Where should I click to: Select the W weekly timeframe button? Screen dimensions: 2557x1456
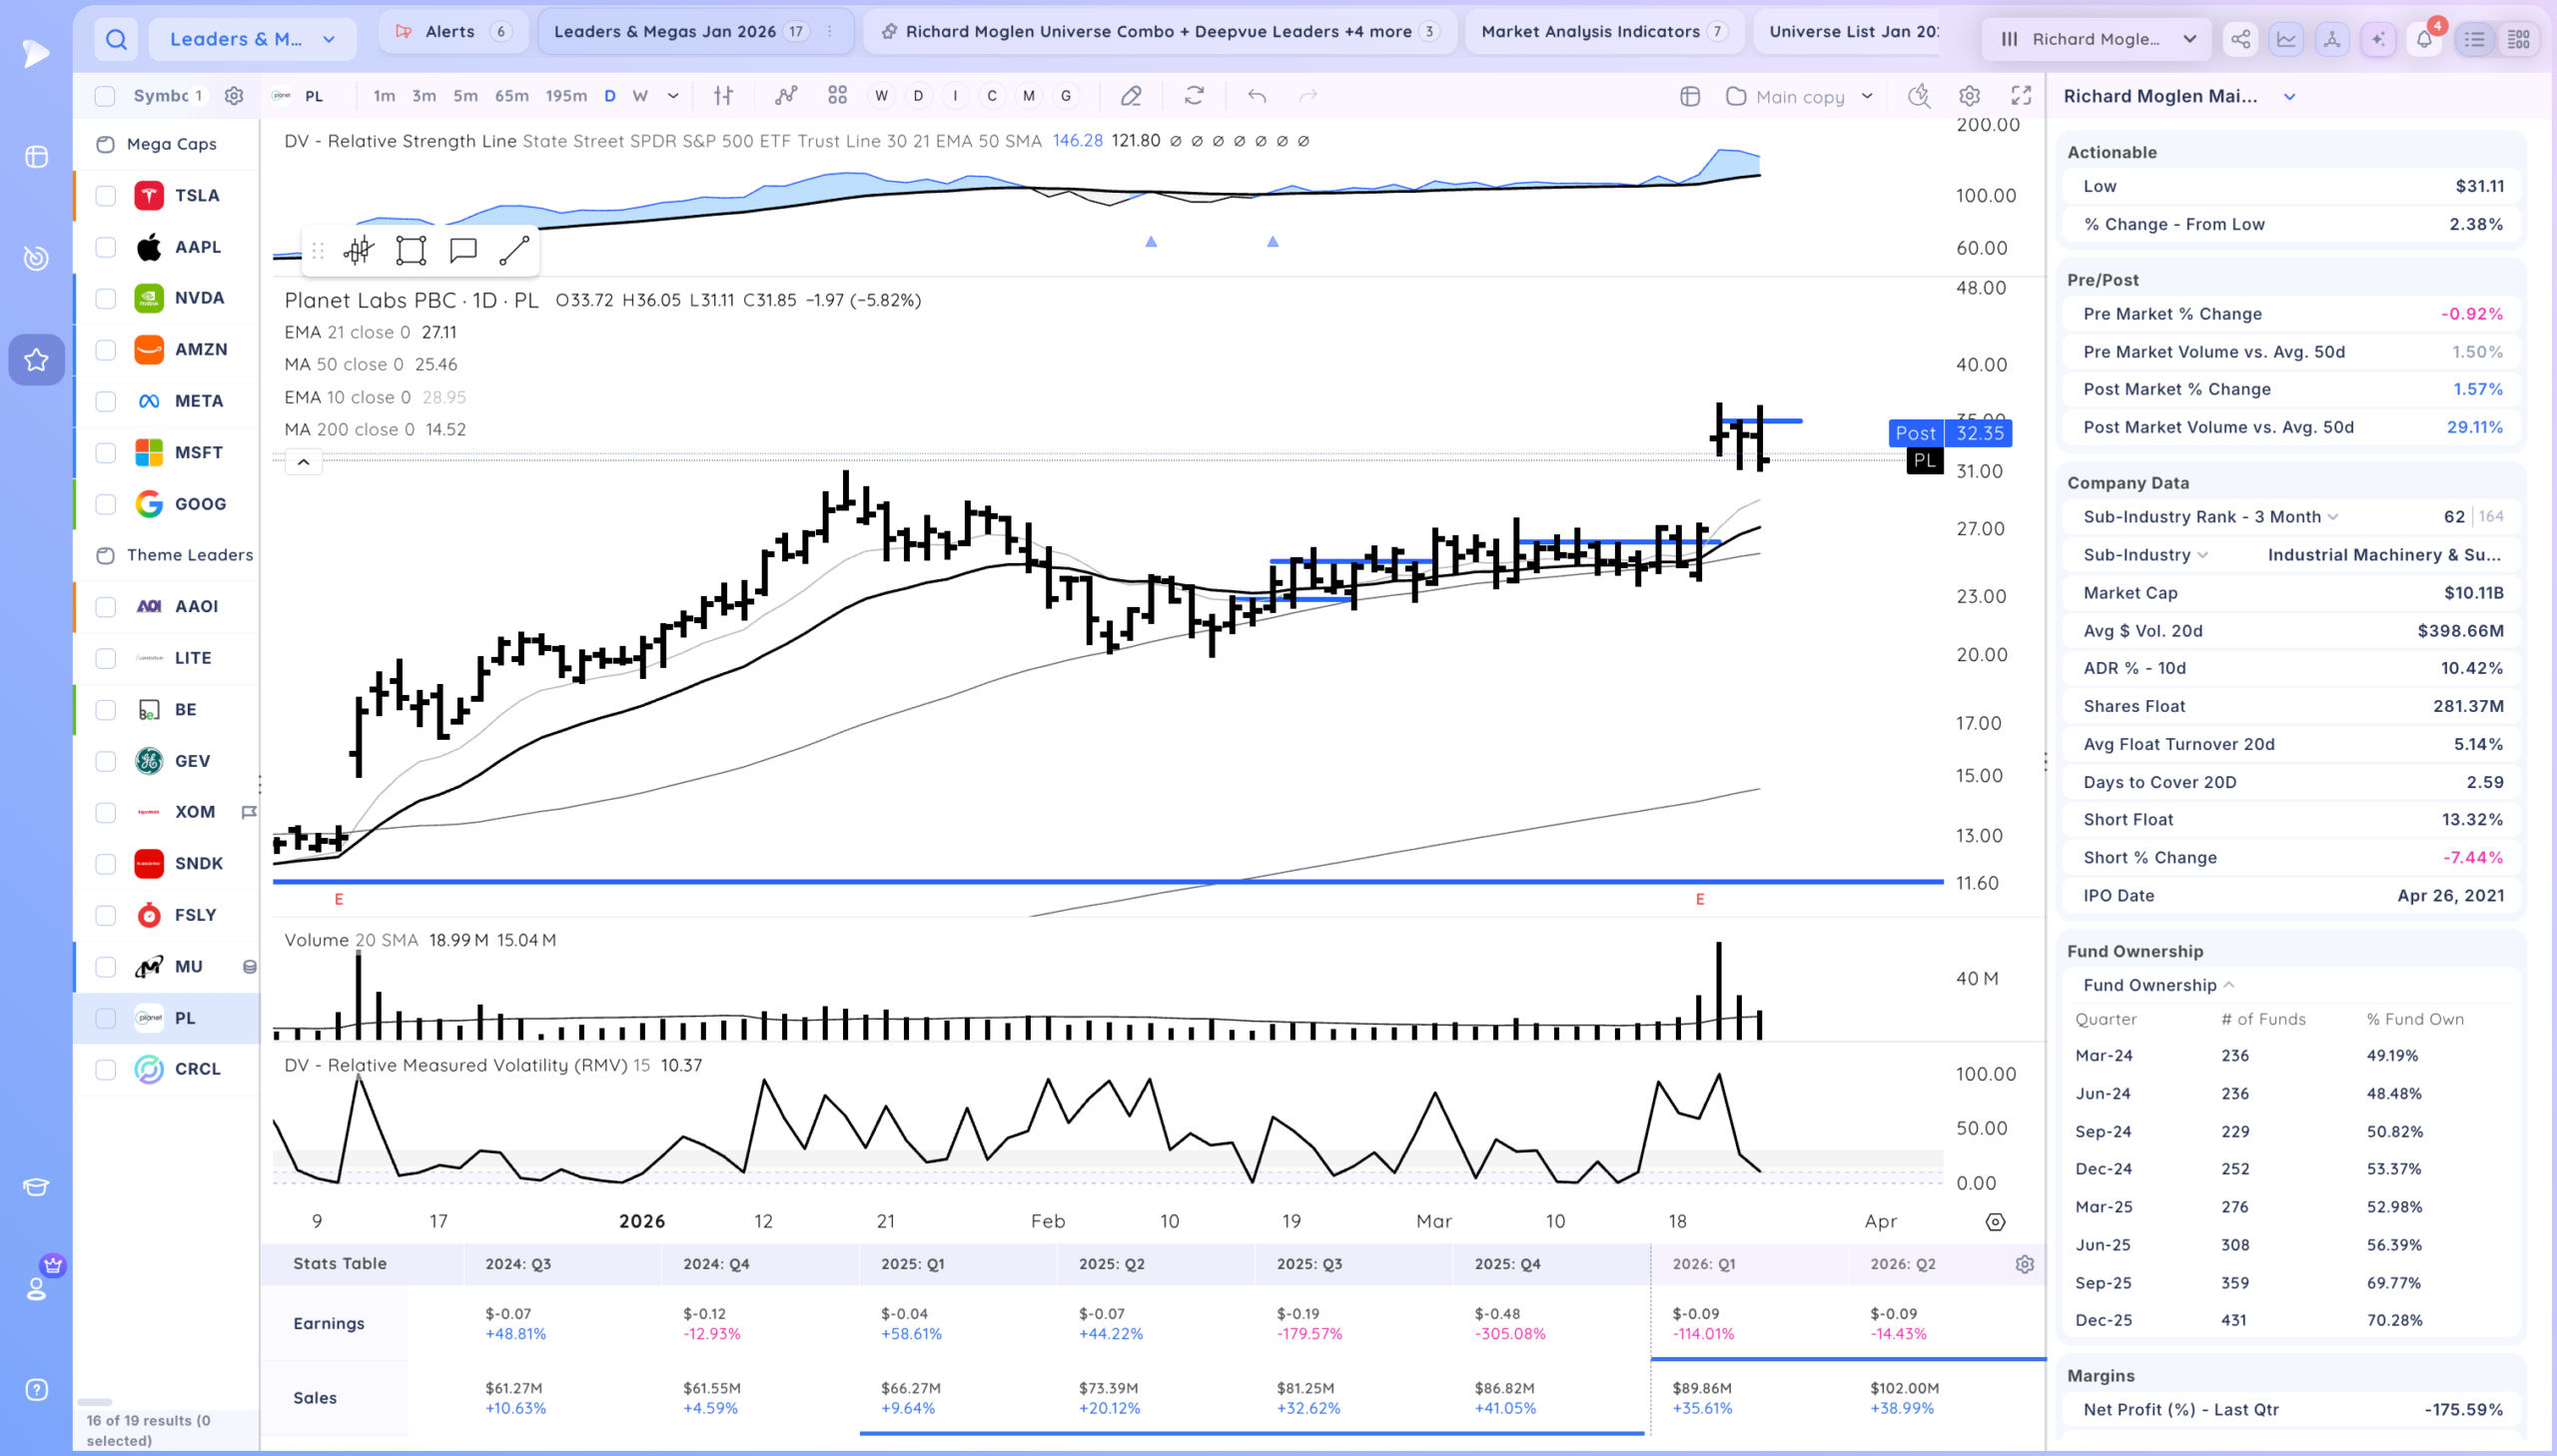[640, 96]
